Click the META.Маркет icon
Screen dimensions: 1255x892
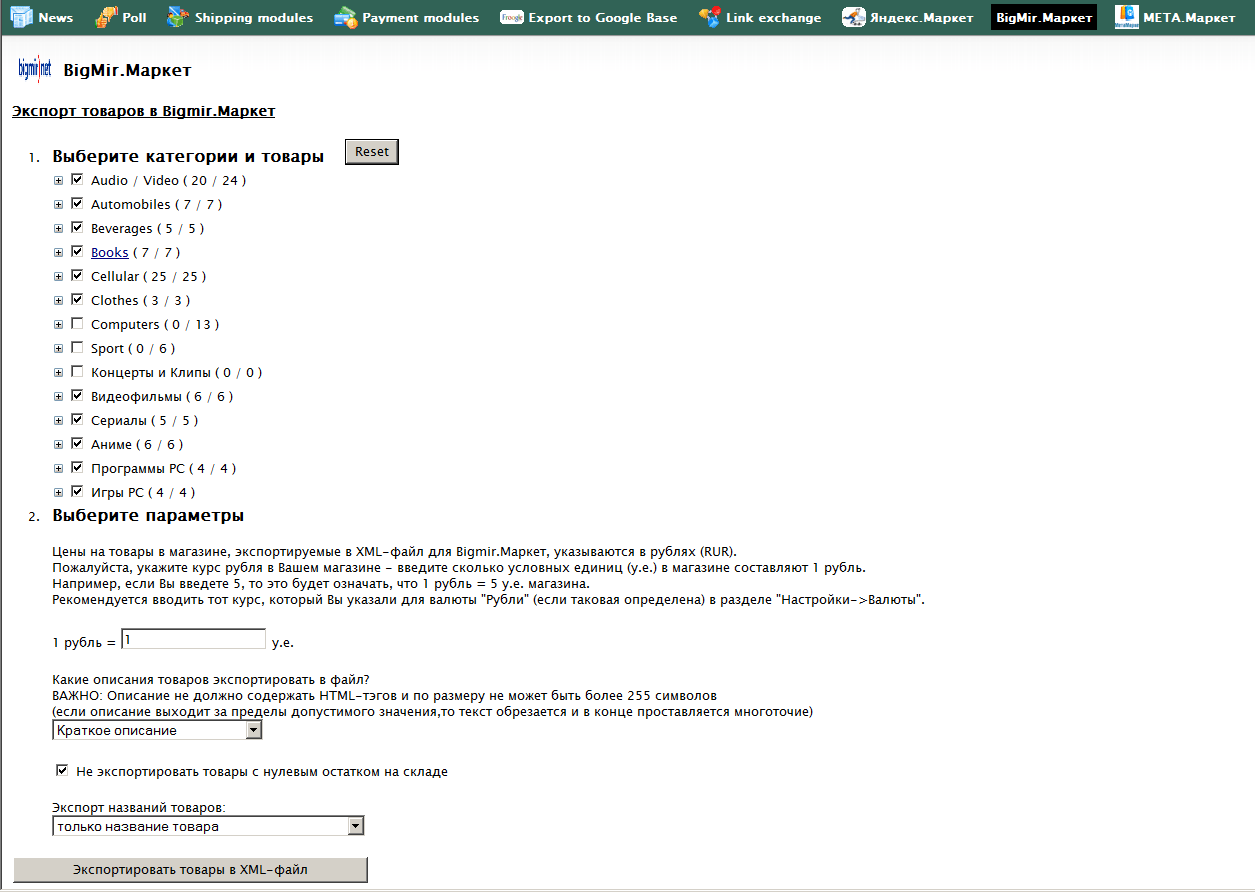coord(1127,17)
